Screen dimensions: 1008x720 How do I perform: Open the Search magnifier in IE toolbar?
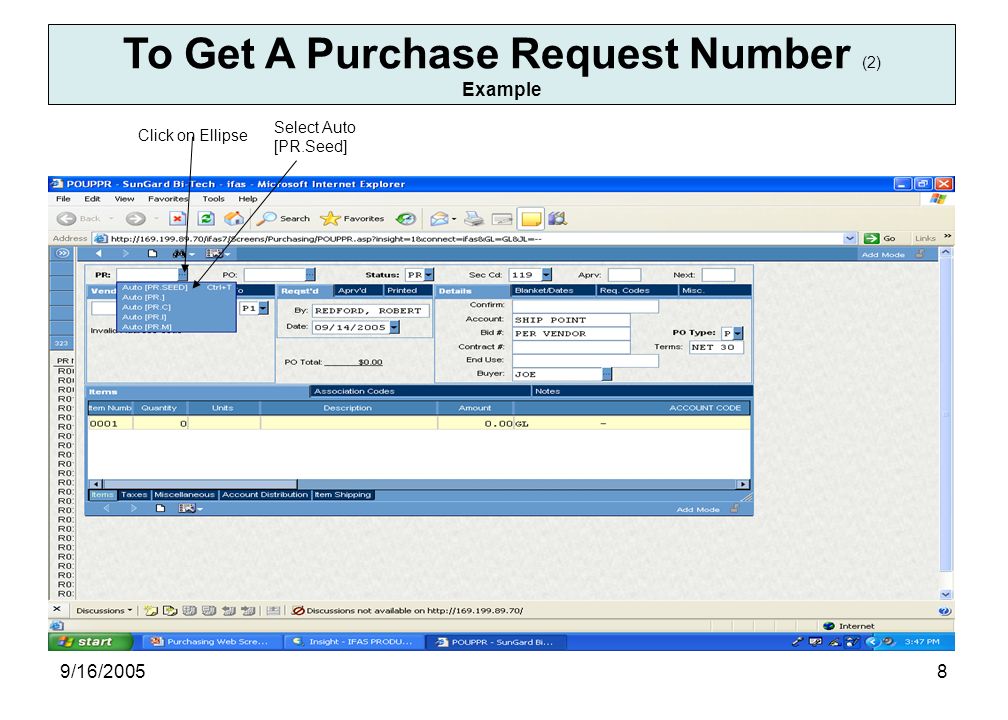pyautogui.click(x=284, y=219)
